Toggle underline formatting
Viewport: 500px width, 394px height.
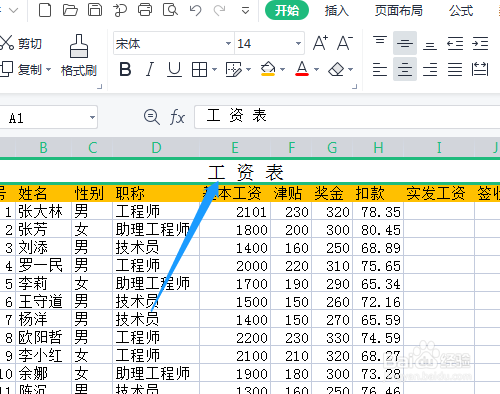coord(174,70)
